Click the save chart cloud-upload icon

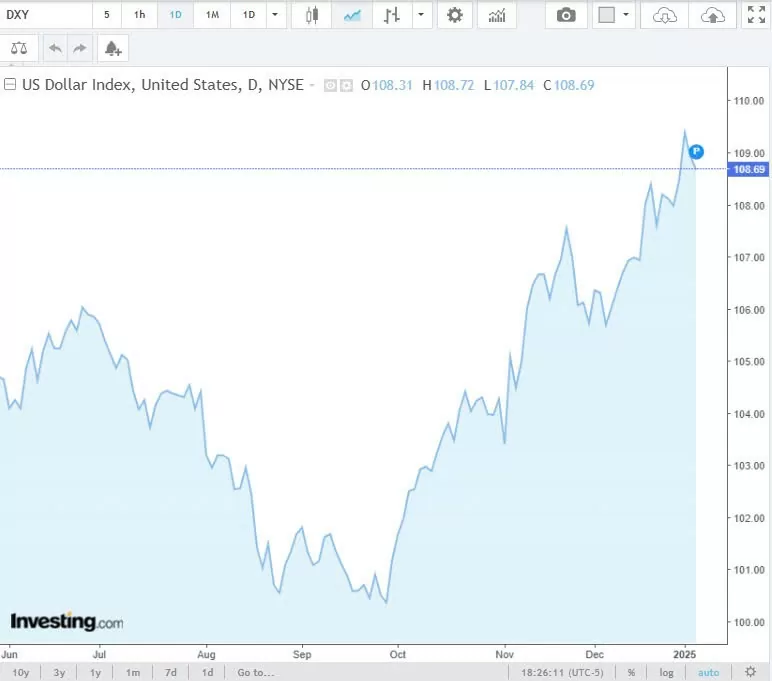pos(712,15)
